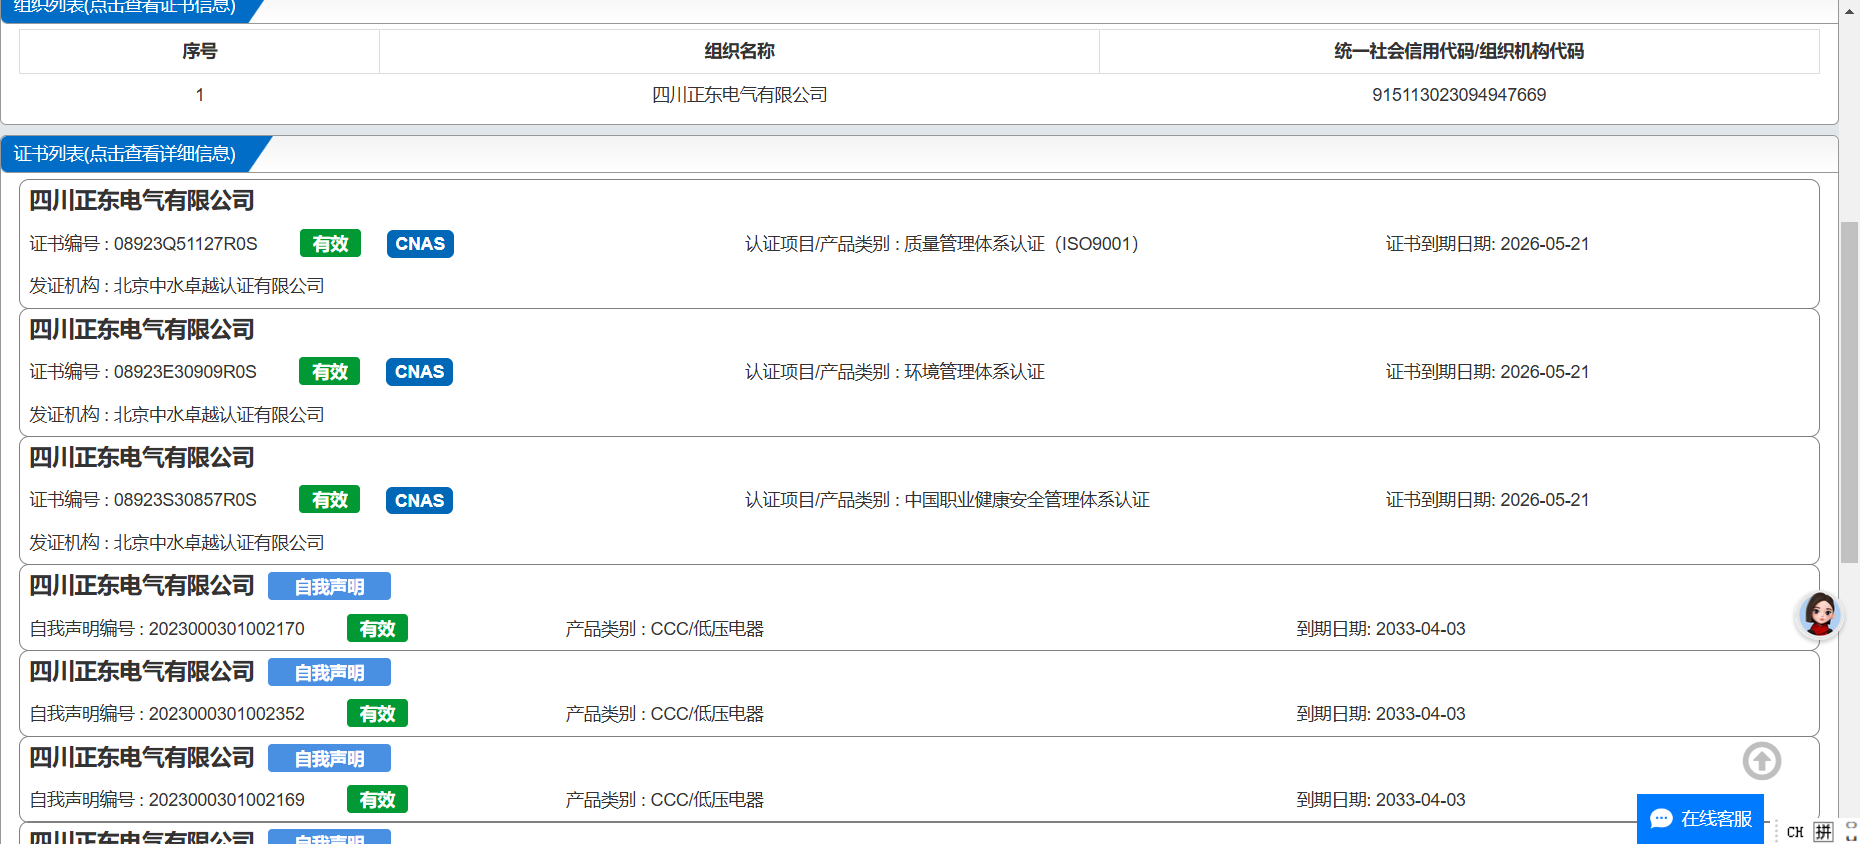Click the 有效 badge beside 2023000301002170

377,629
